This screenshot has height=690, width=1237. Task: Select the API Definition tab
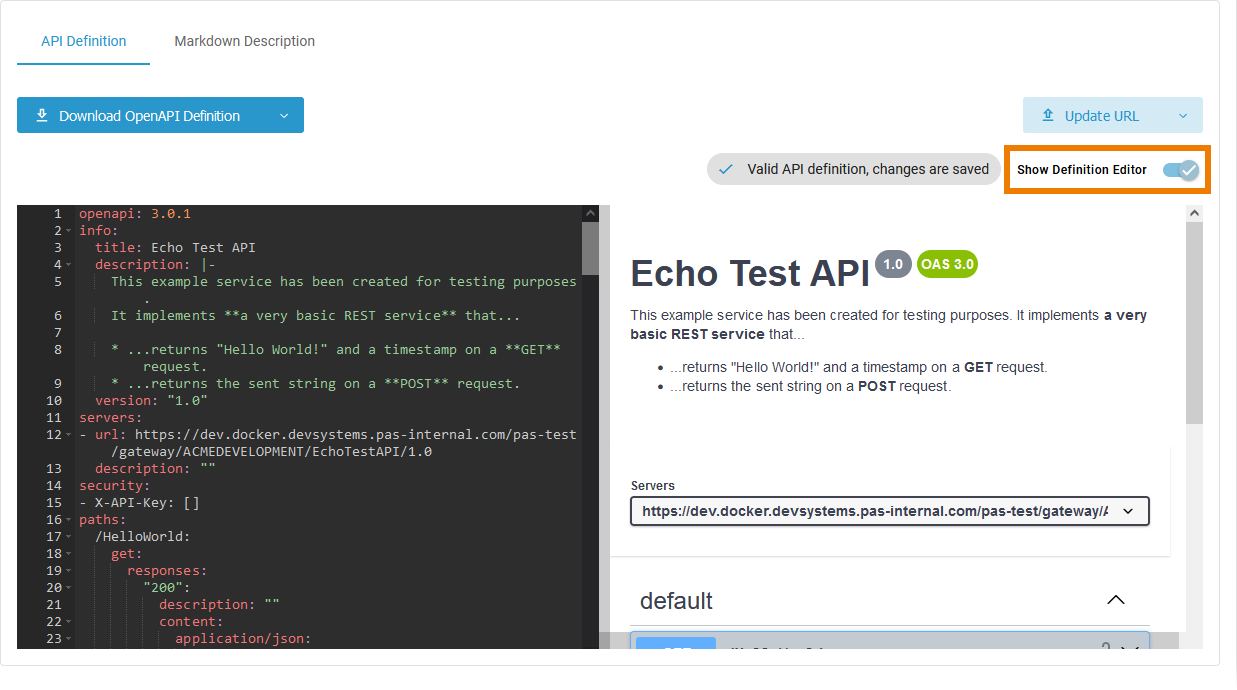[83, 41]
